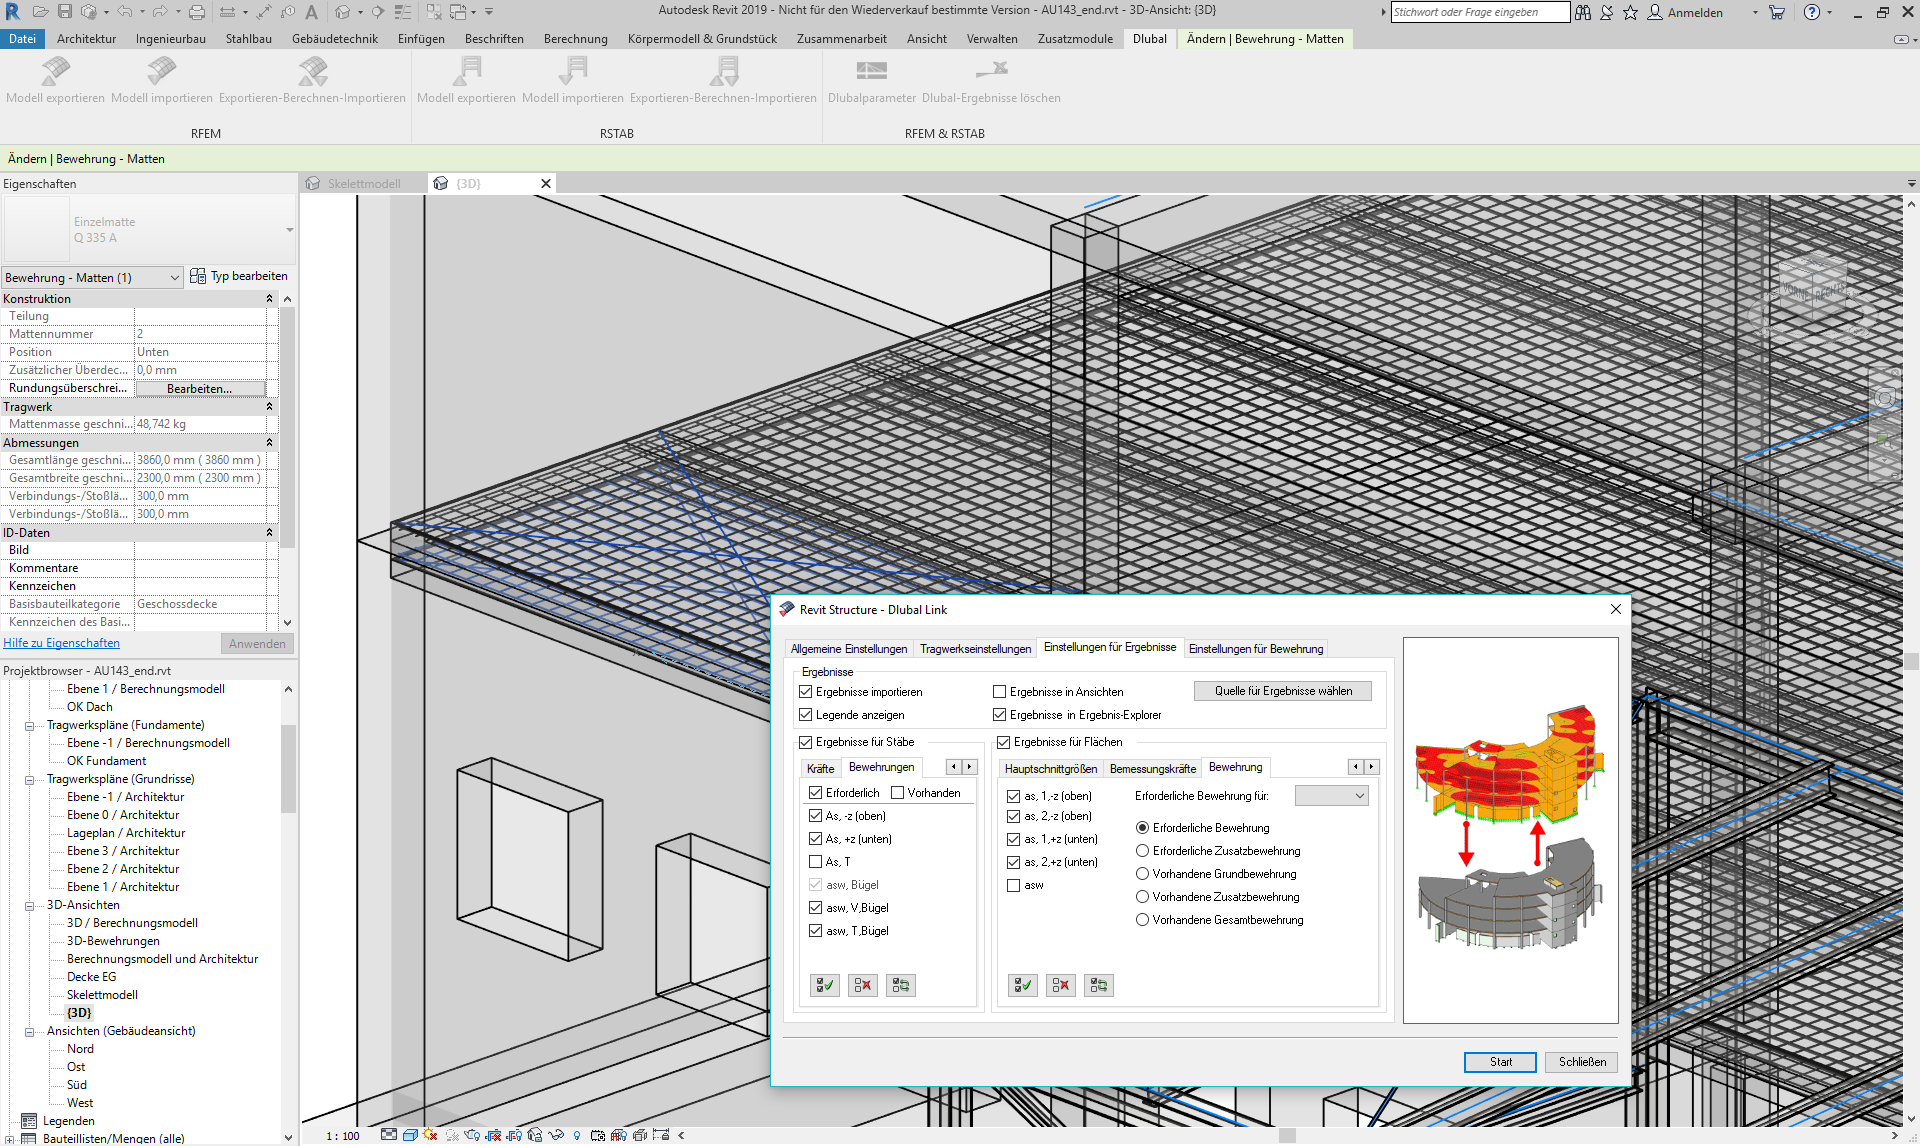
Task: Switch to the Skelettmodell view tab
Action: point(363,183)
